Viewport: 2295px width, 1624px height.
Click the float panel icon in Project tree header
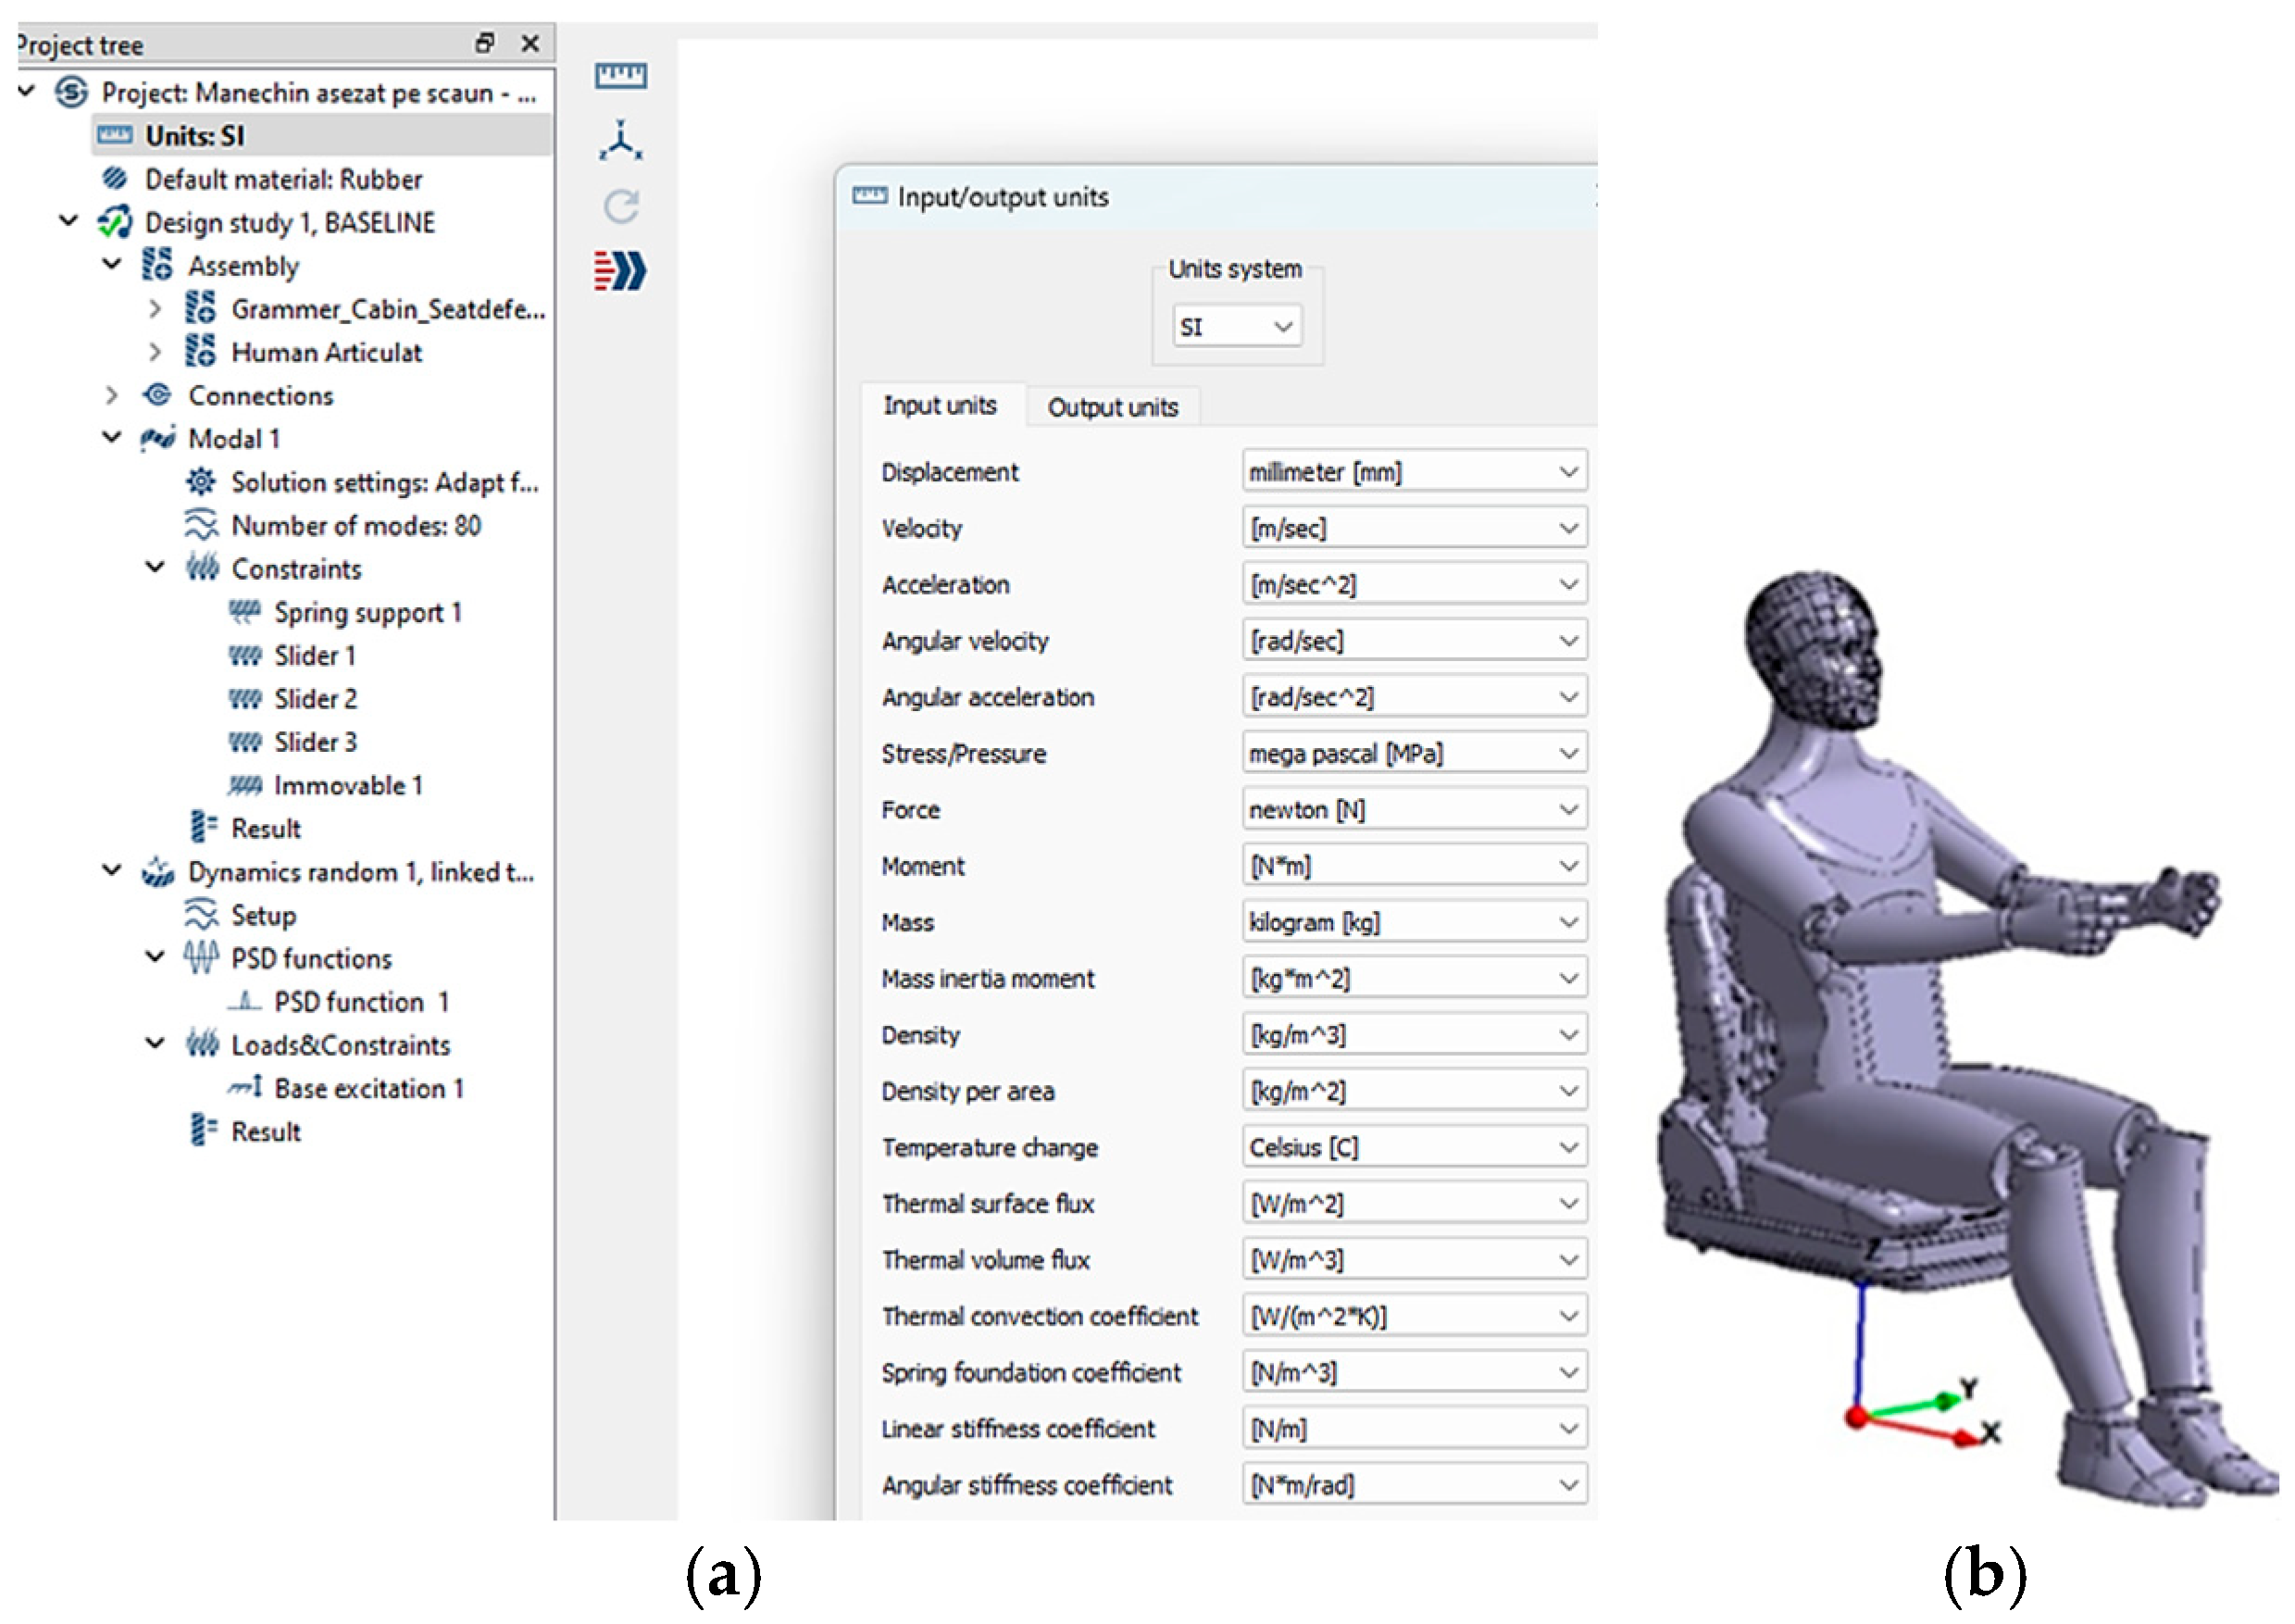[x=485, y=43]
